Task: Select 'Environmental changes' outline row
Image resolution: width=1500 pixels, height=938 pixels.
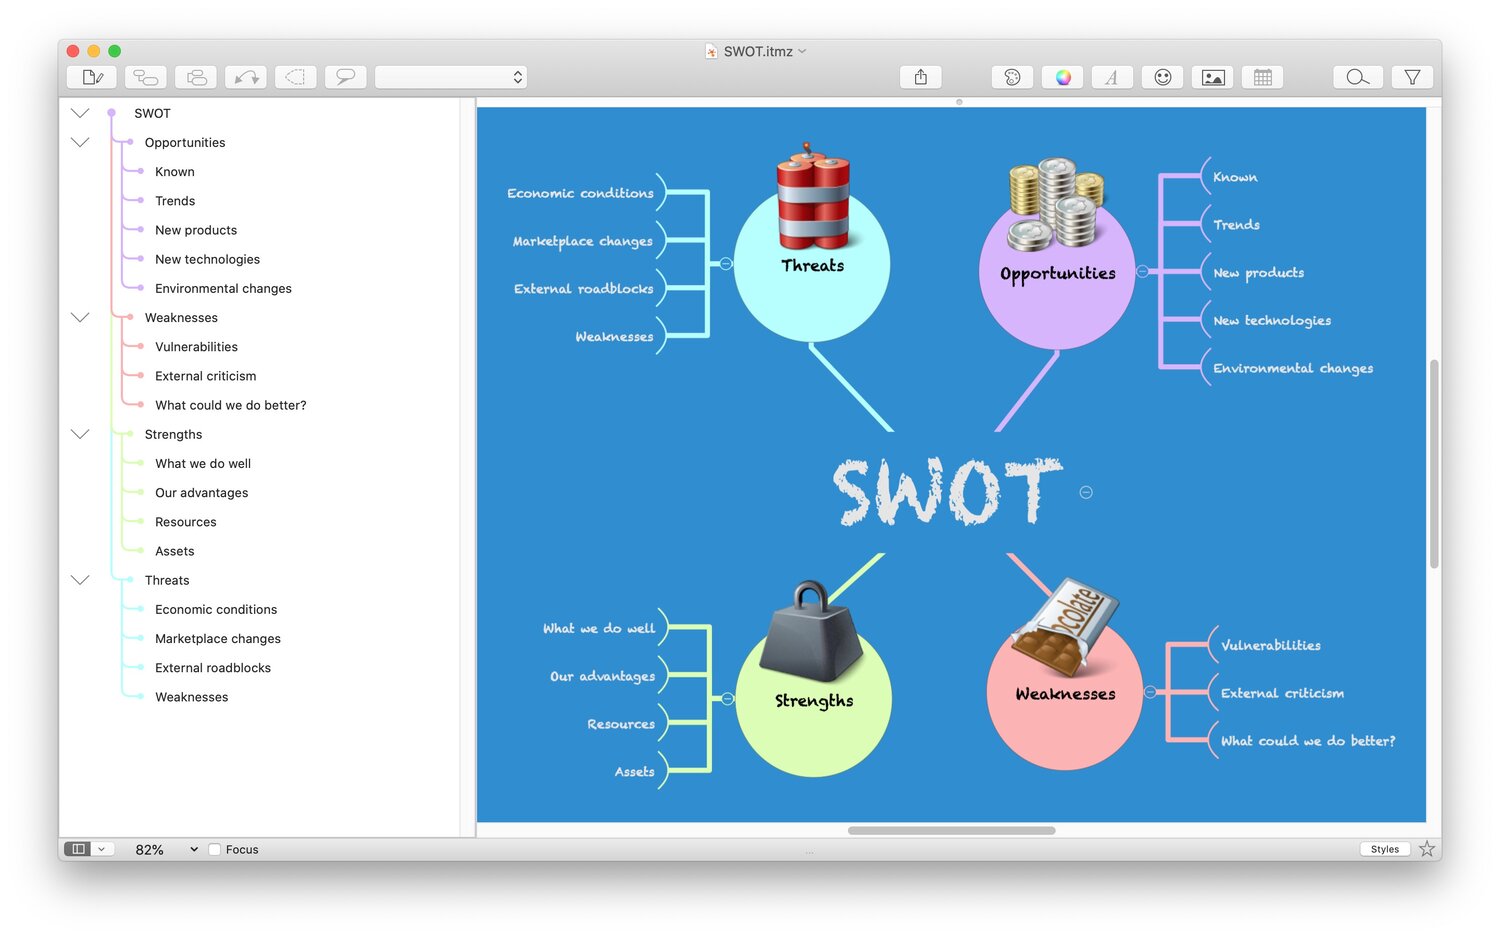Action: pos(223,288)
